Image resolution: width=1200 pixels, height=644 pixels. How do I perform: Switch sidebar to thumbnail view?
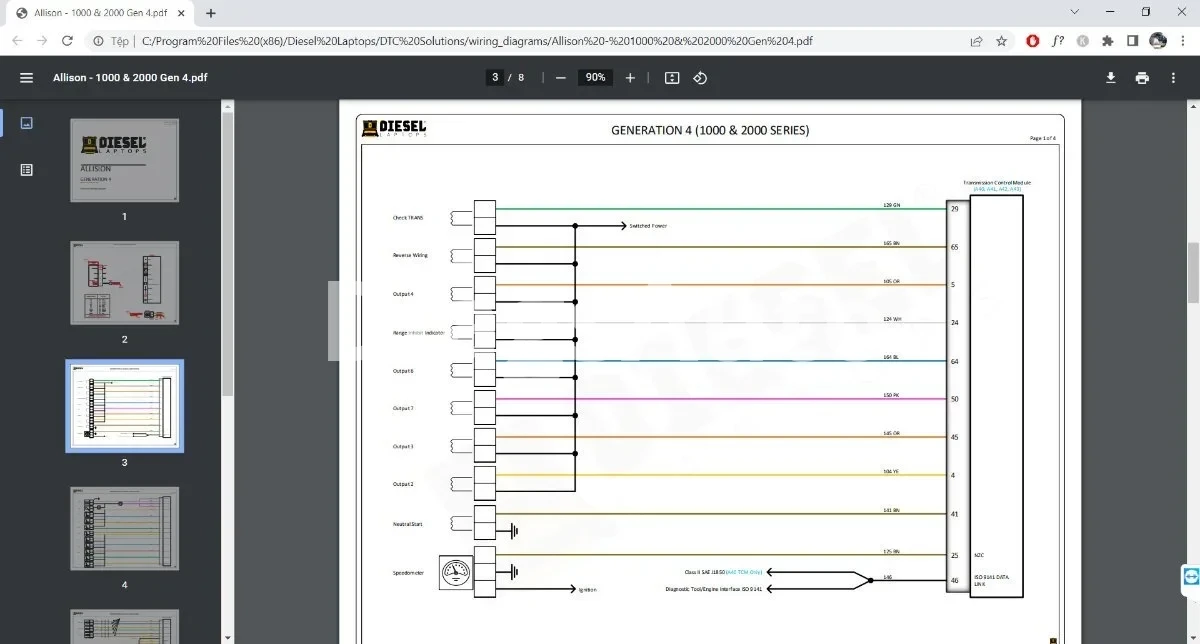pyautogui.click(x=27, y=123)
